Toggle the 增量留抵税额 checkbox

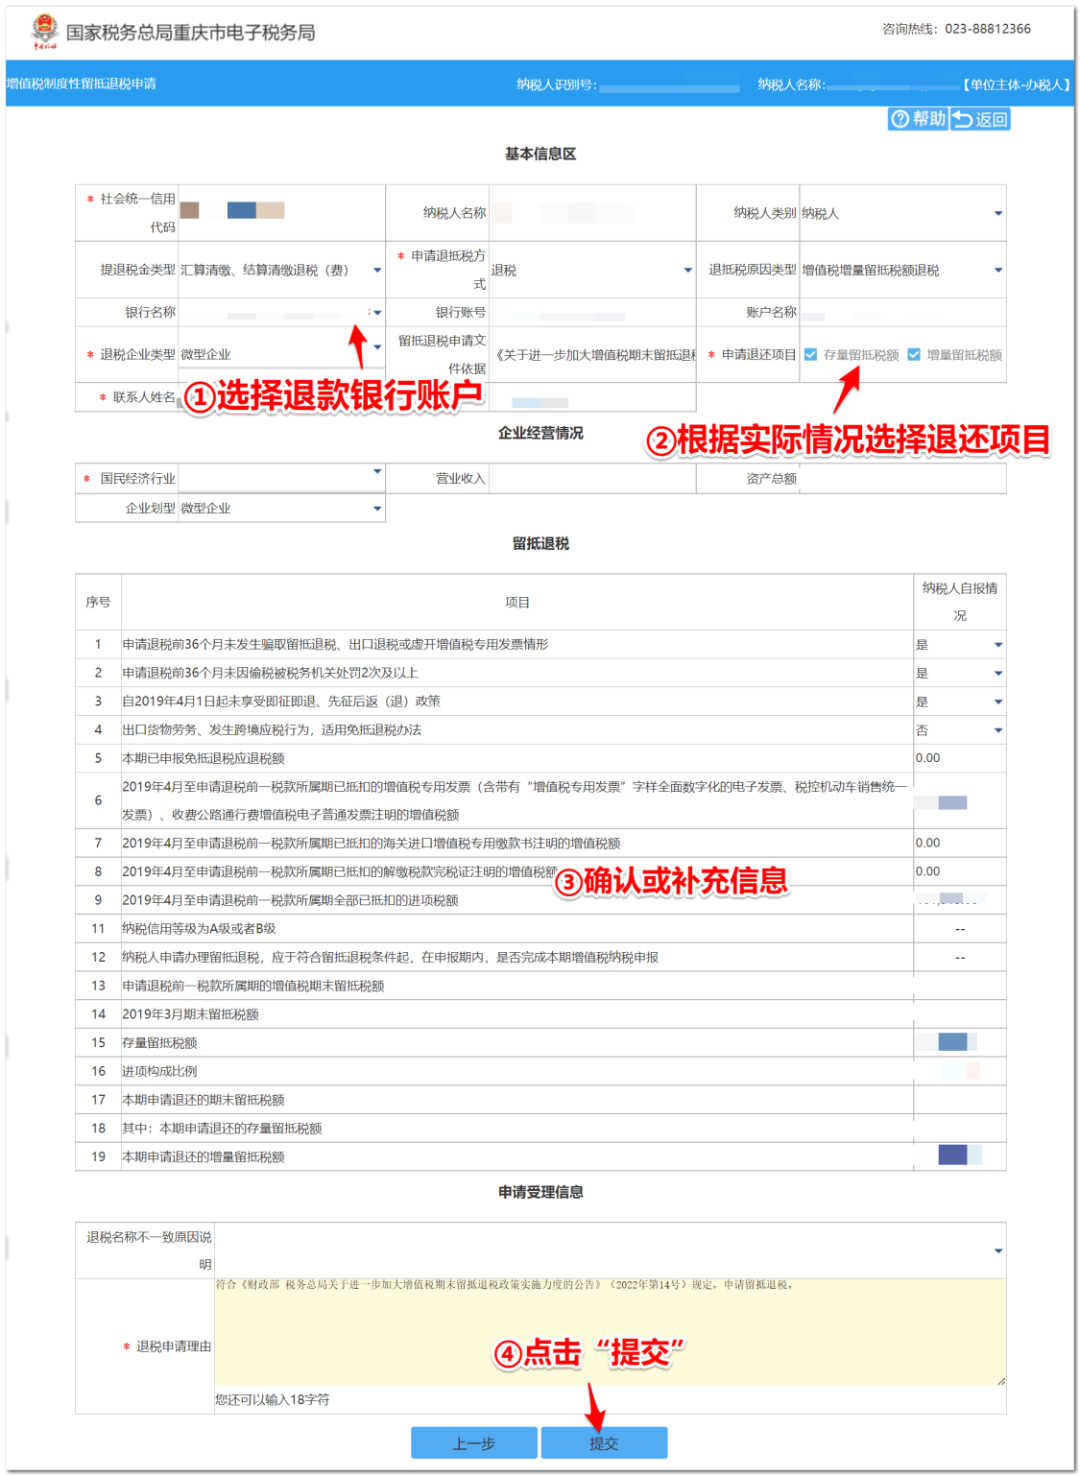[x=914, y=354]
